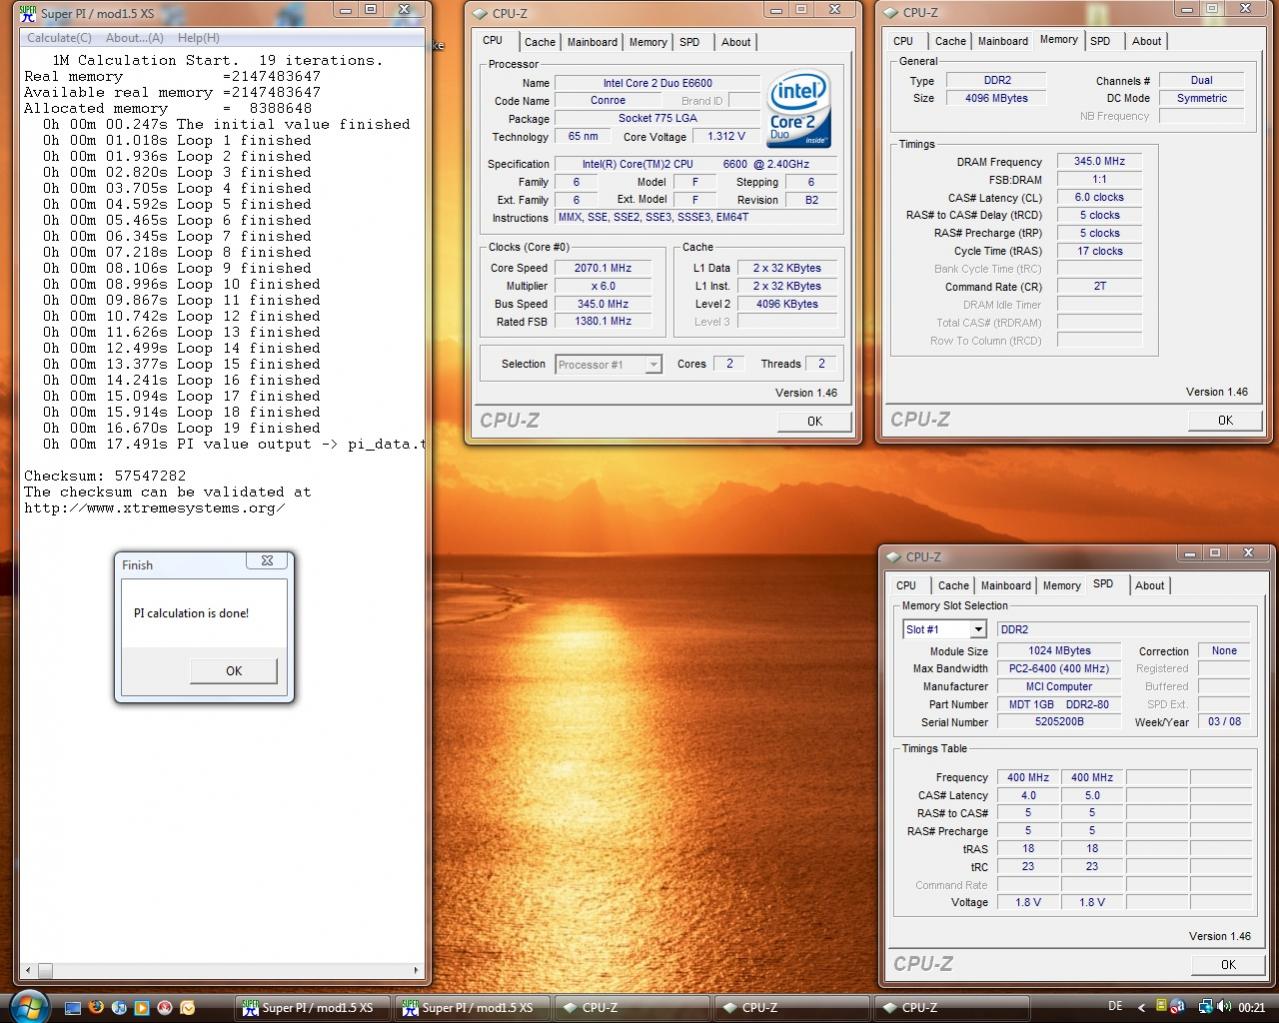Open the Help(H) menu in Super PI

pyautogui.click(x=198, y=38)
